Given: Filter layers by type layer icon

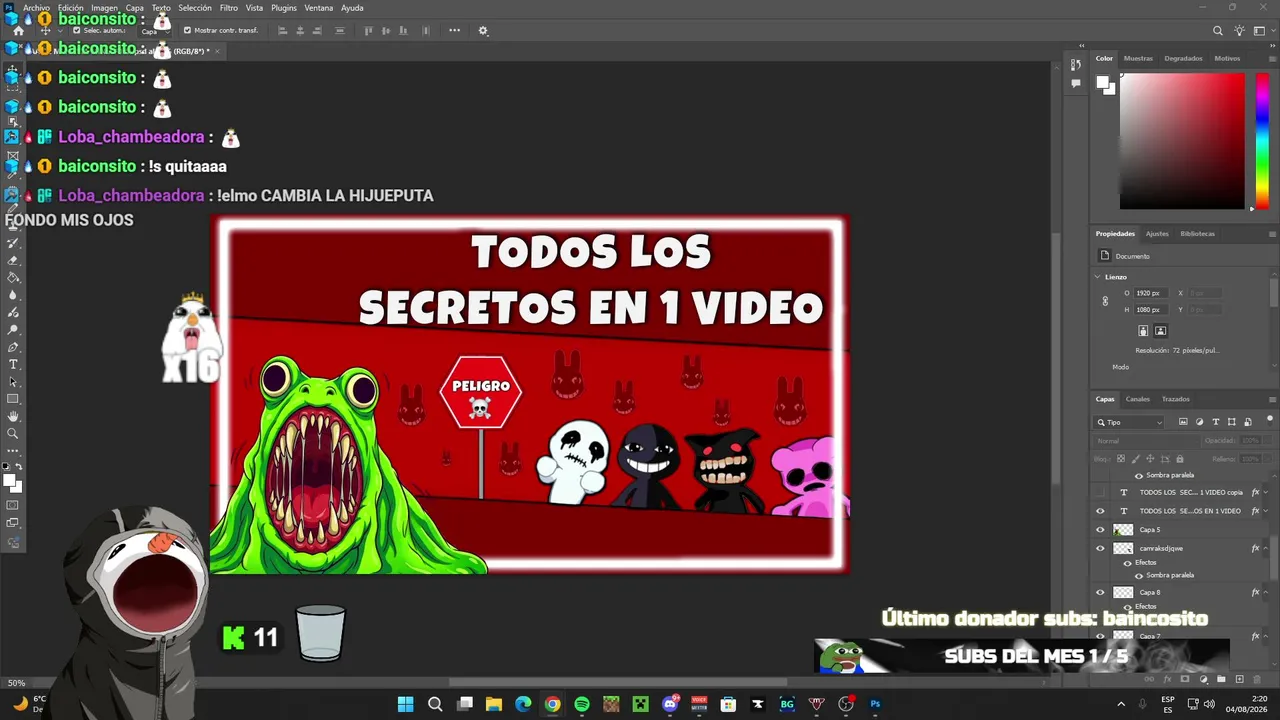Looking at the screenshot, I should point(1215,422).
